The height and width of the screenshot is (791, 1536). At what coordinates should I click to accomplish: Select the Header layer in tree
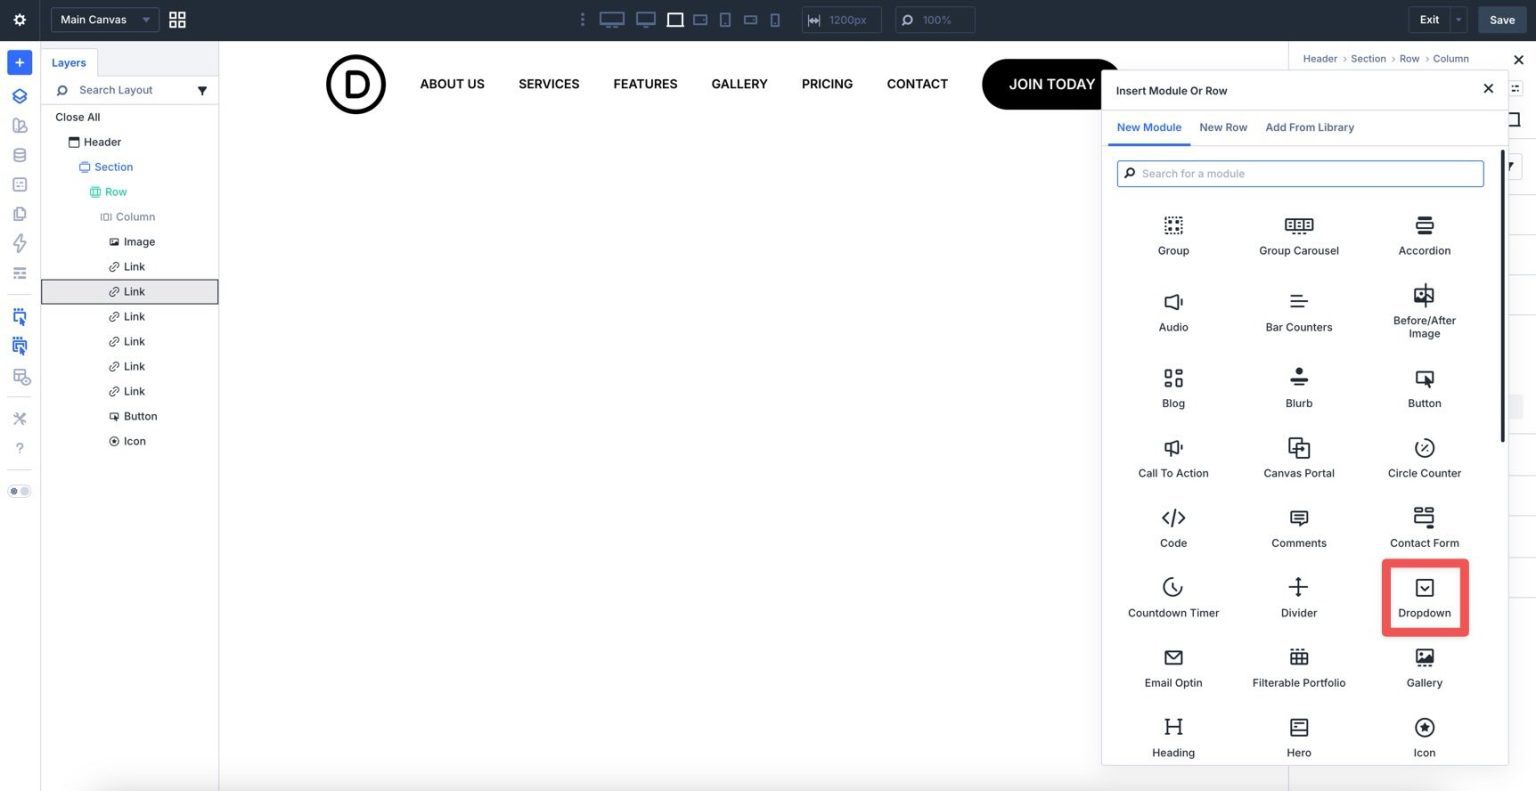pos(94,142)
